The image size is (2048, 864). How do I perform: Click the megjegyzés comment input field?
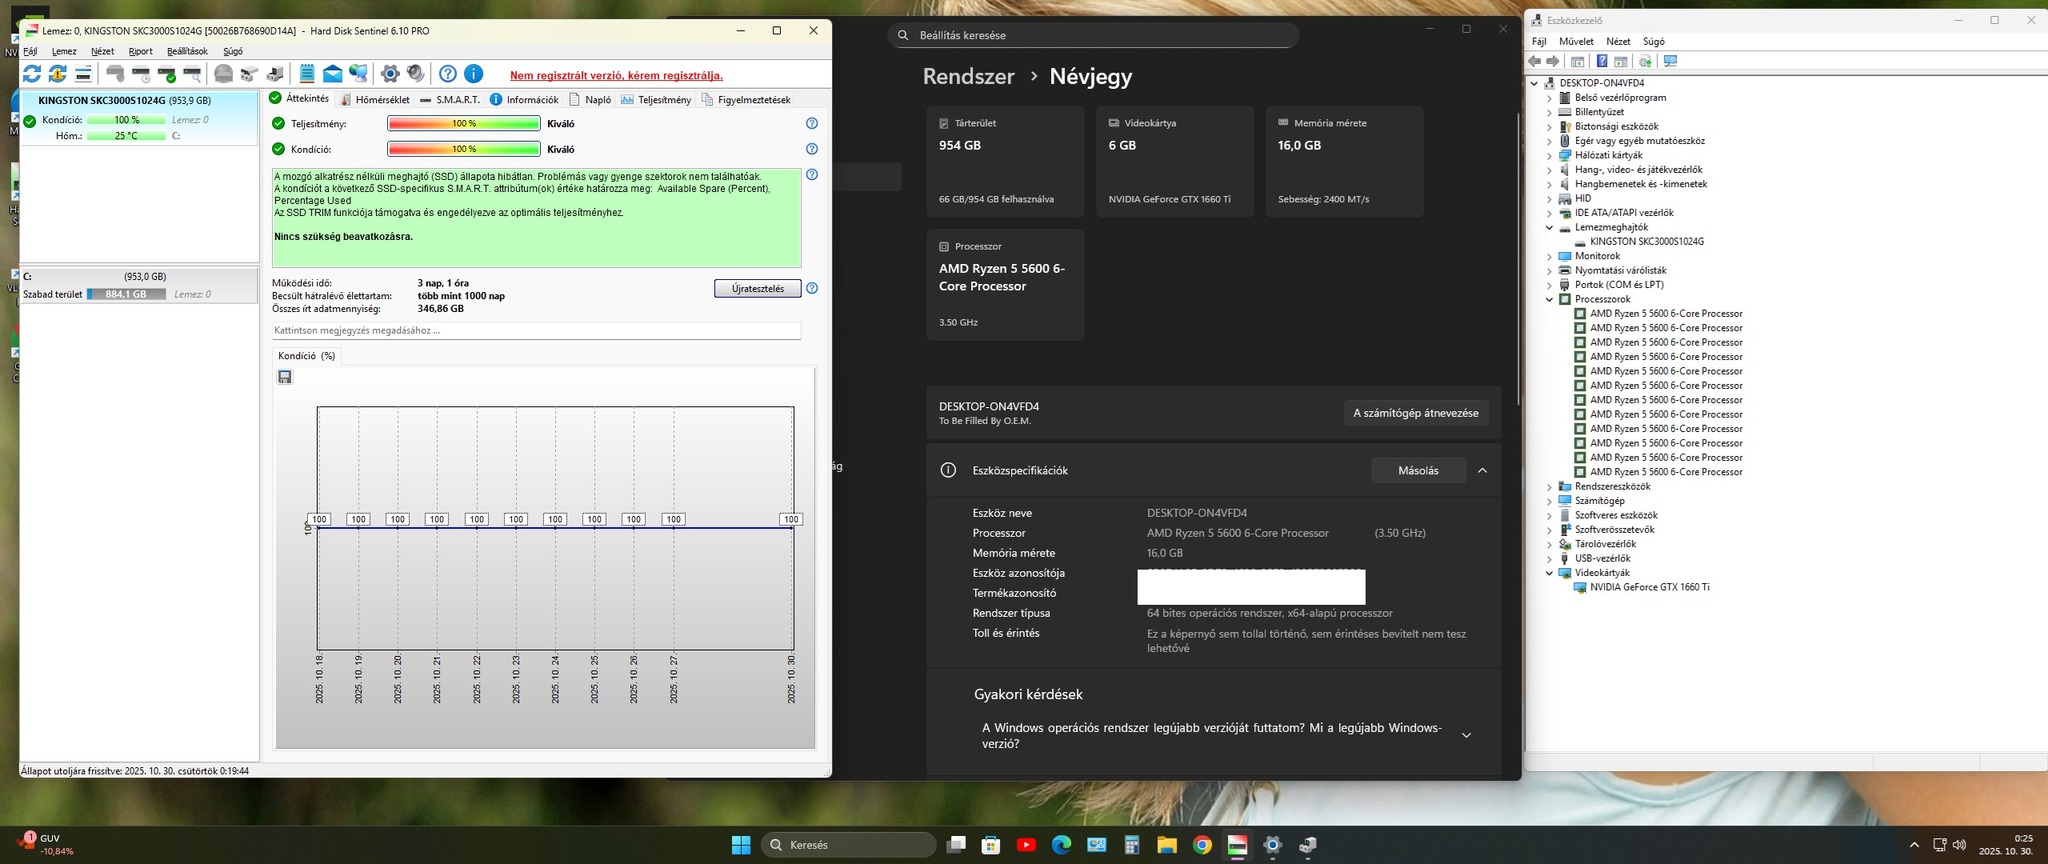point(536,330)
